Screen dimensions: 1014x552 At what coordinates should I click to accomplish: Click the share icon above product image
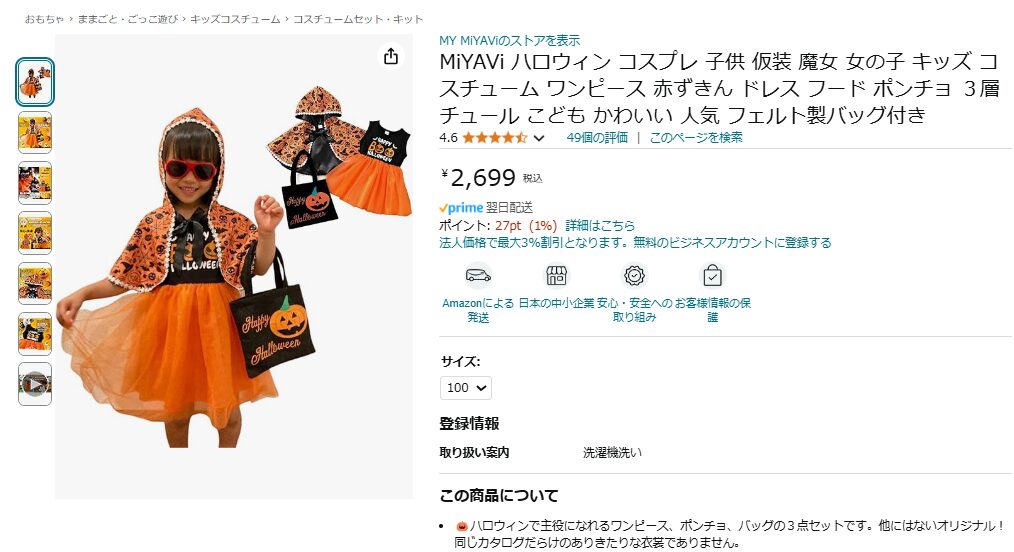(391, 56)
